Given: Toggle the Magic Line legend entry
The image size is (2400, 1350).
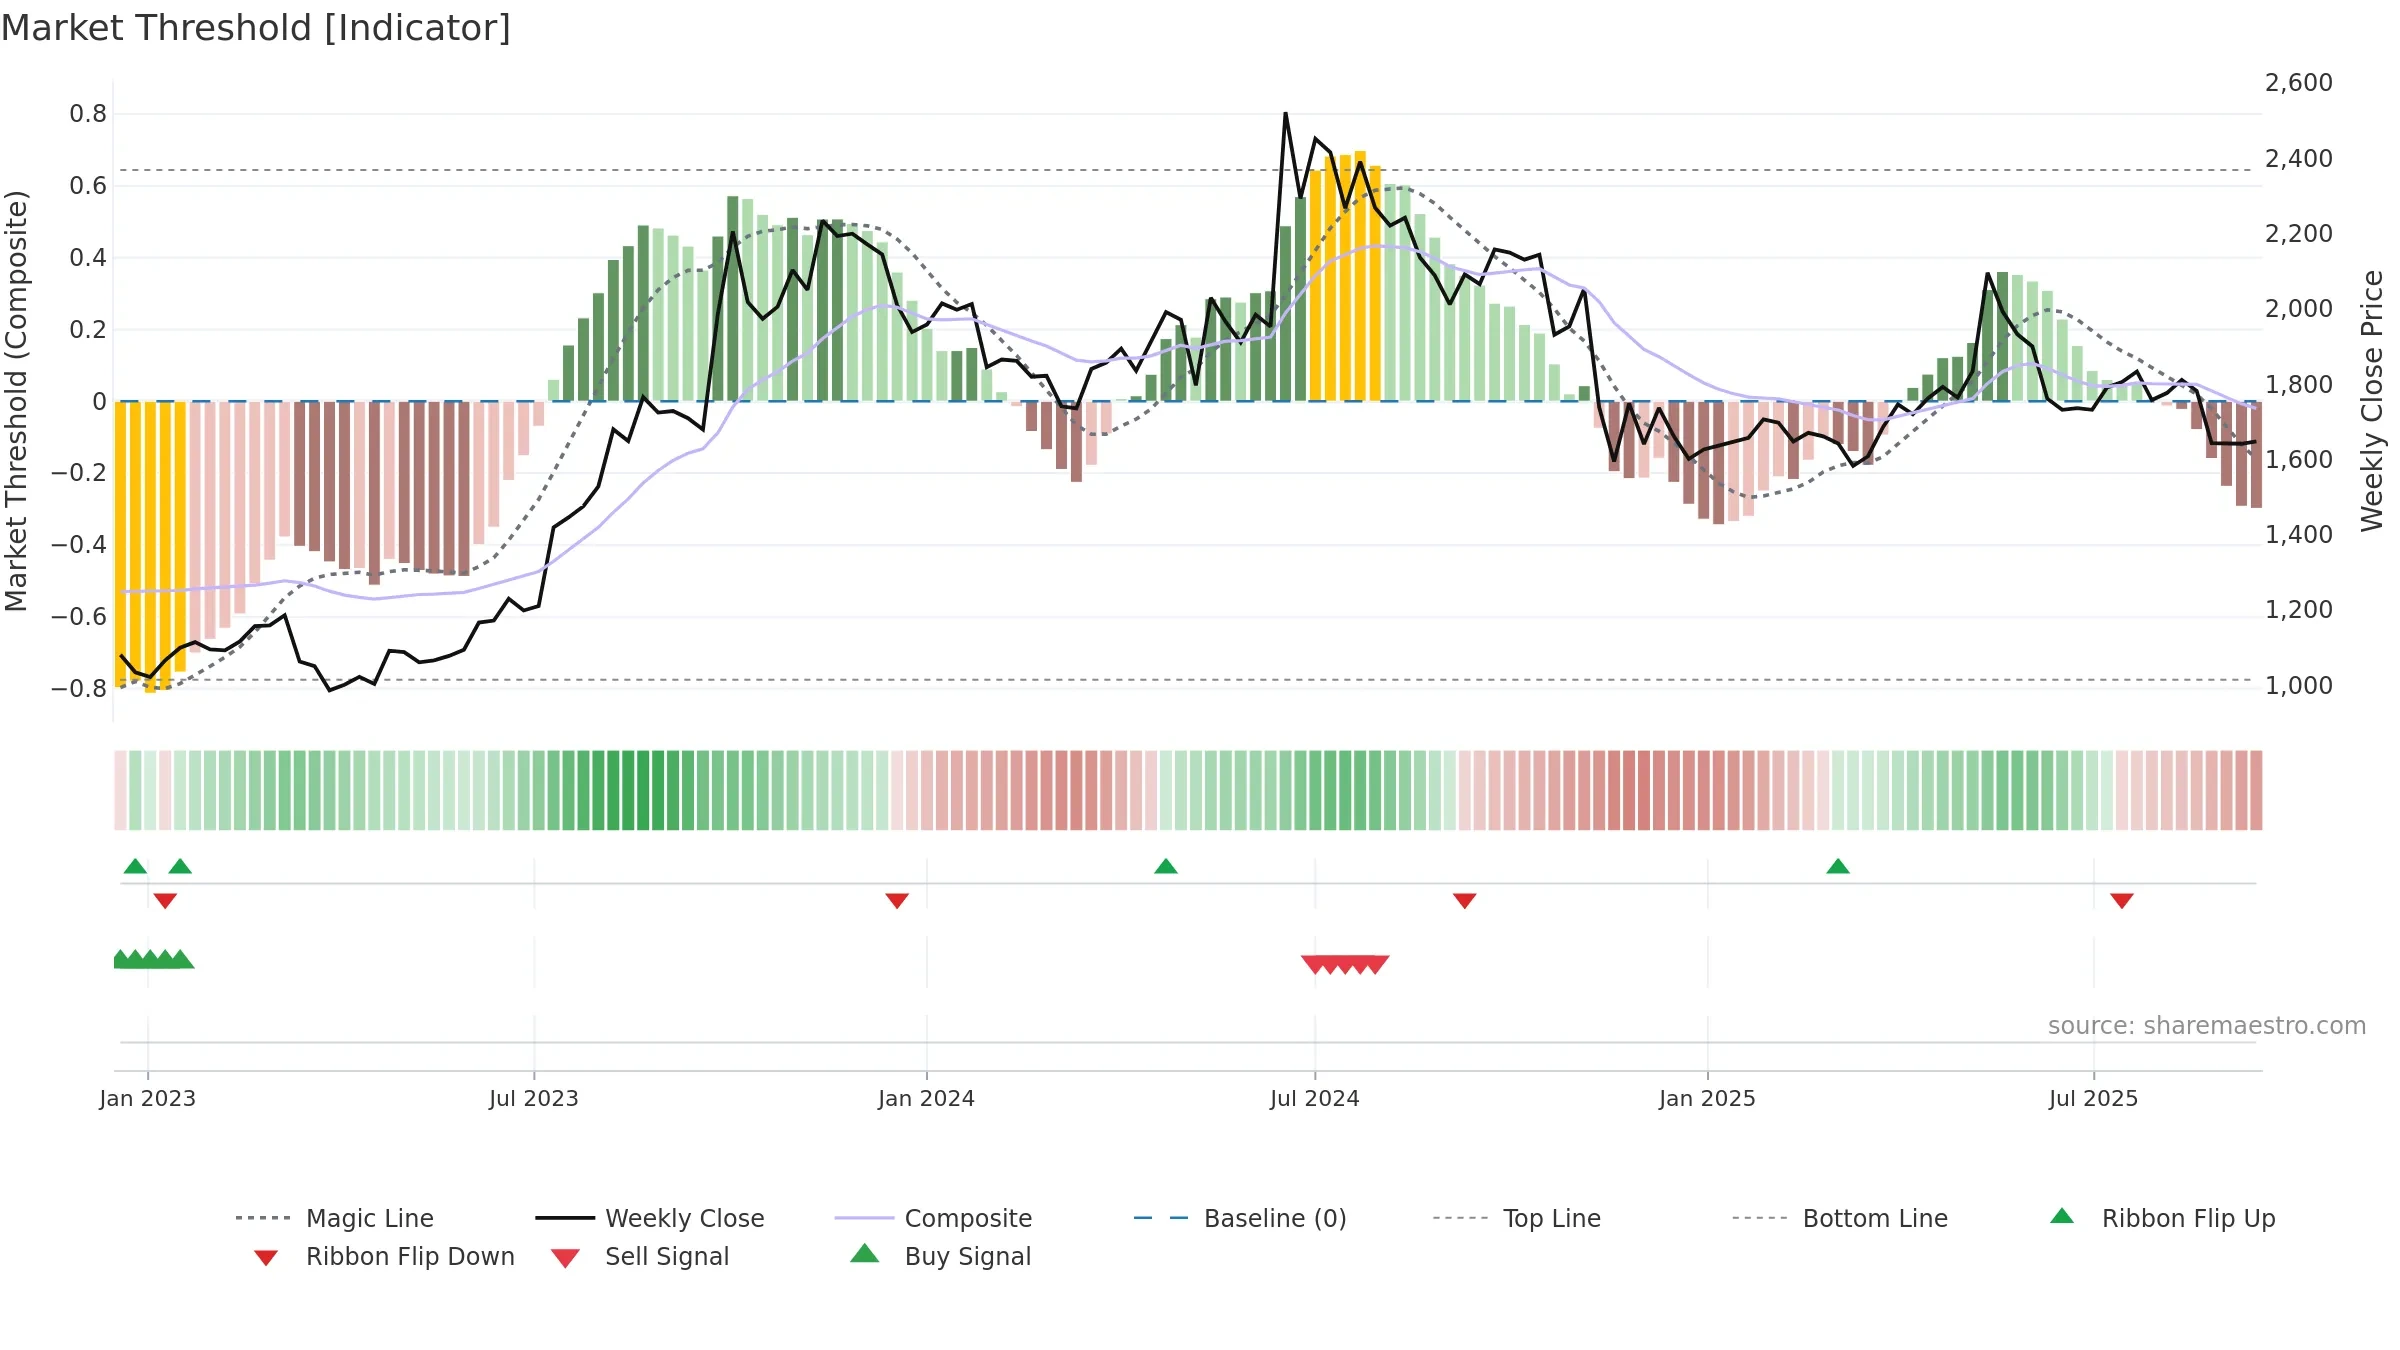Looking at the screenshot, I should pyautogui.click(x=335, y=1218).
